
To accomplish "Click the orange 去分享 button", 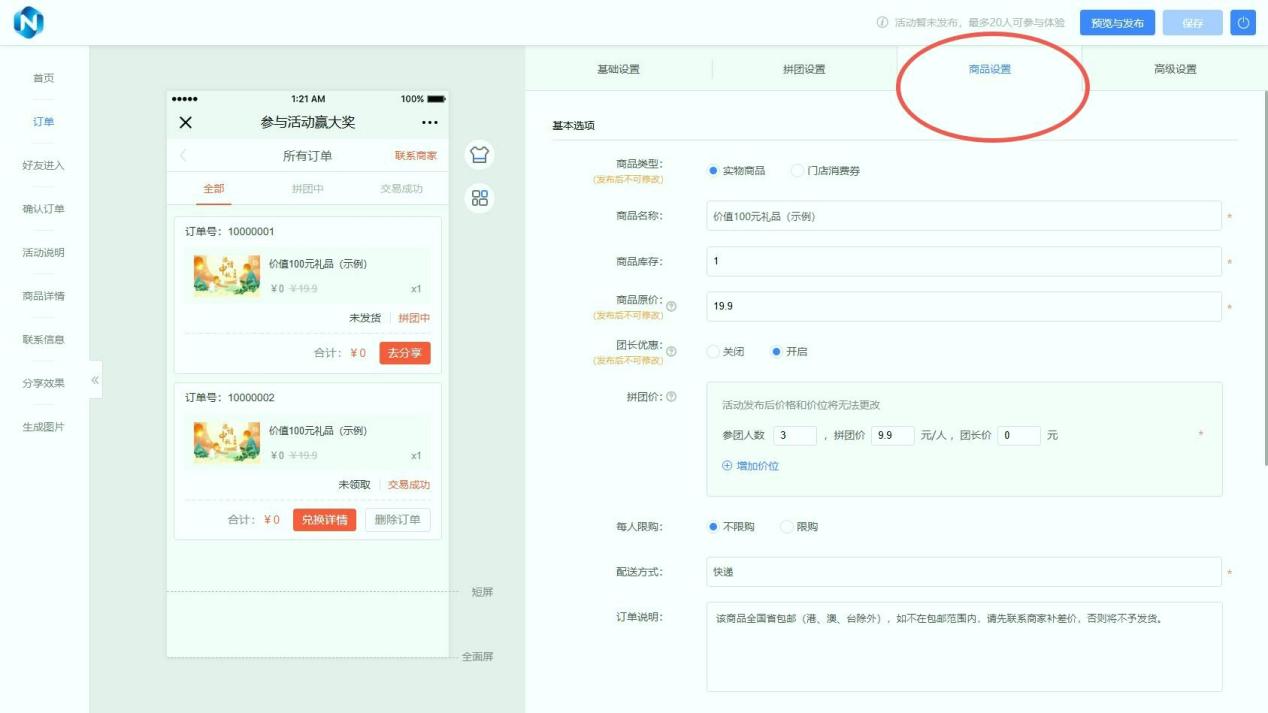I will [405, 353].
